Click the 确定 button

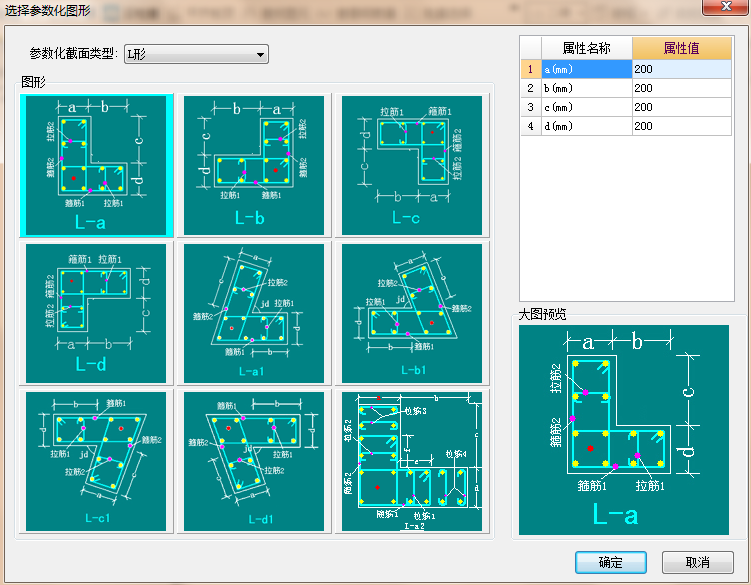pyautogui.click(x=611, y=562)
